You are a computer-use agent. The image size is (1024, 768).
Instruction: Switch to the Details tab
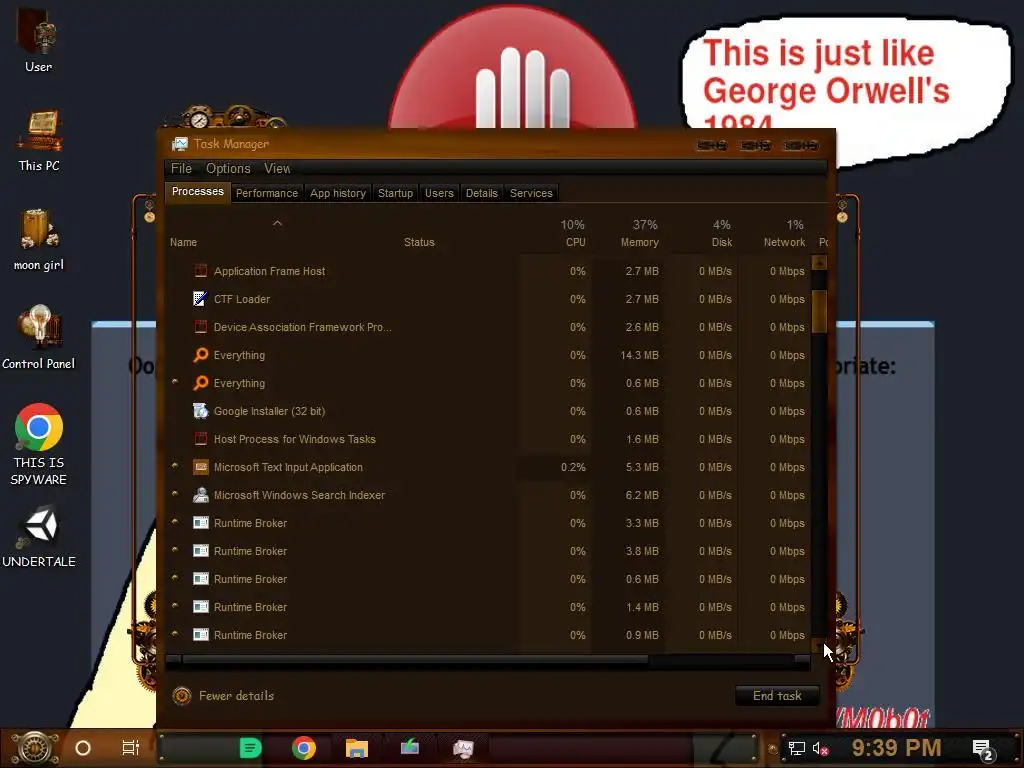coord(481,193)
